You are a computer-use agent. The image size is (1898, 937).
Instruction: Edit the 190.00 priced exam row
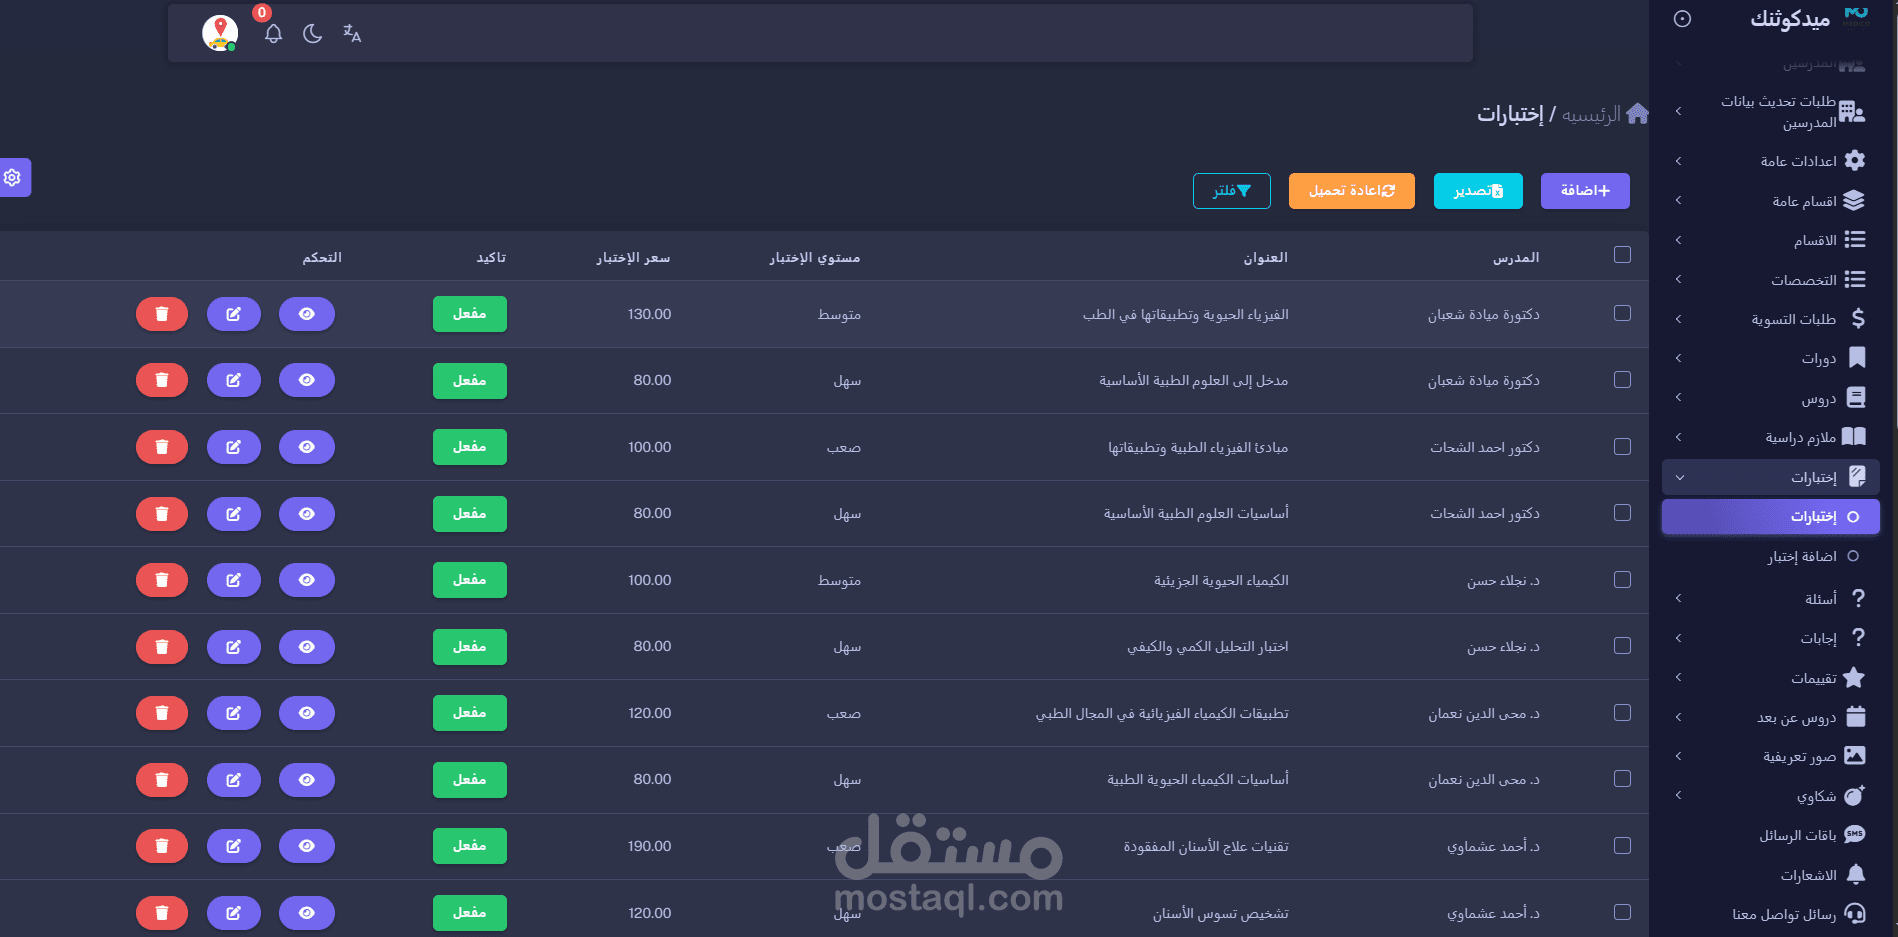click(234, 846)
